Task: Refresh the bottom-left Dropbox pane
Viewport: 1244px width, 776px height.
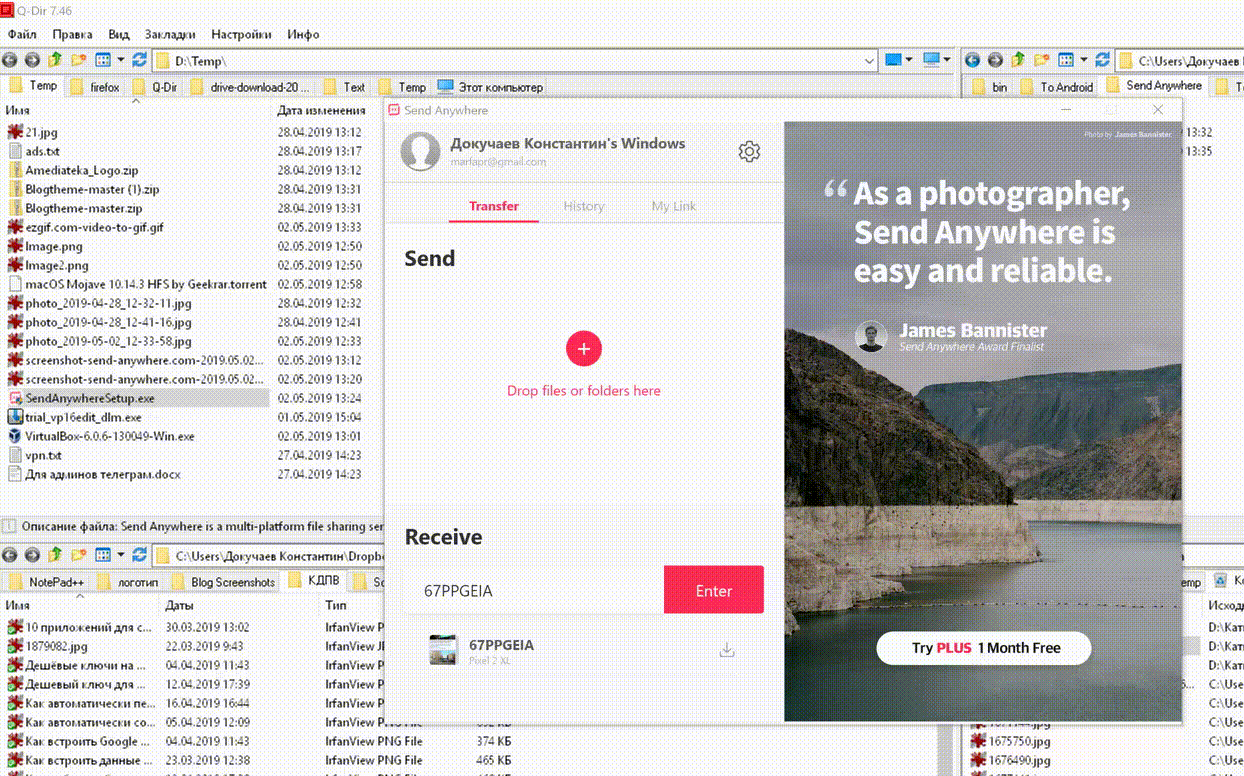Action: (139, 554)
